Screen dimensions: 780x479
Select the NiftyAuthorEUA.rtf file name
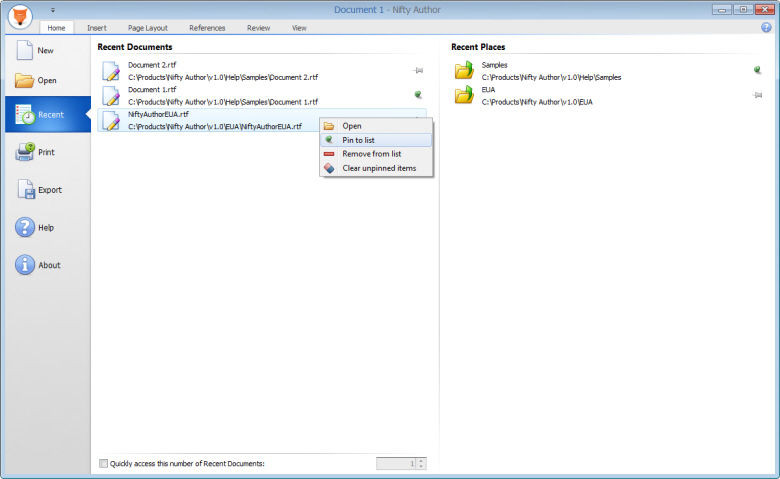pyautogui.click(x=158, y=114)
